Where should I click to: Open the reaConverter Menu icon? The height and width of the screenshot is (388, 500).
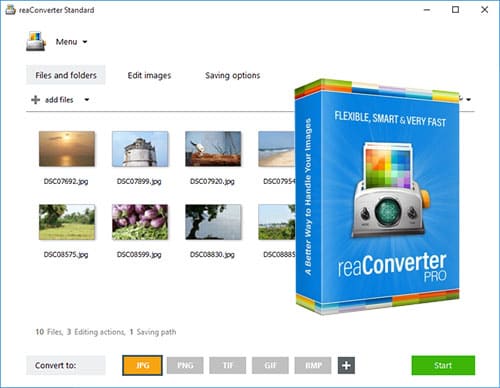(x=36, y=41)
